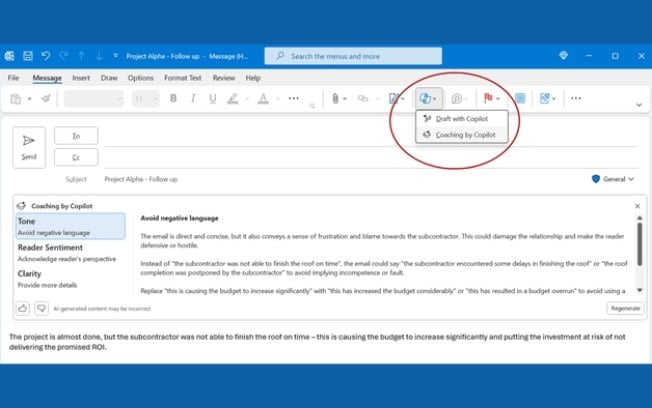Open the Help tab
This screenshot has height=408, width=652.
(x=253, y=78)
